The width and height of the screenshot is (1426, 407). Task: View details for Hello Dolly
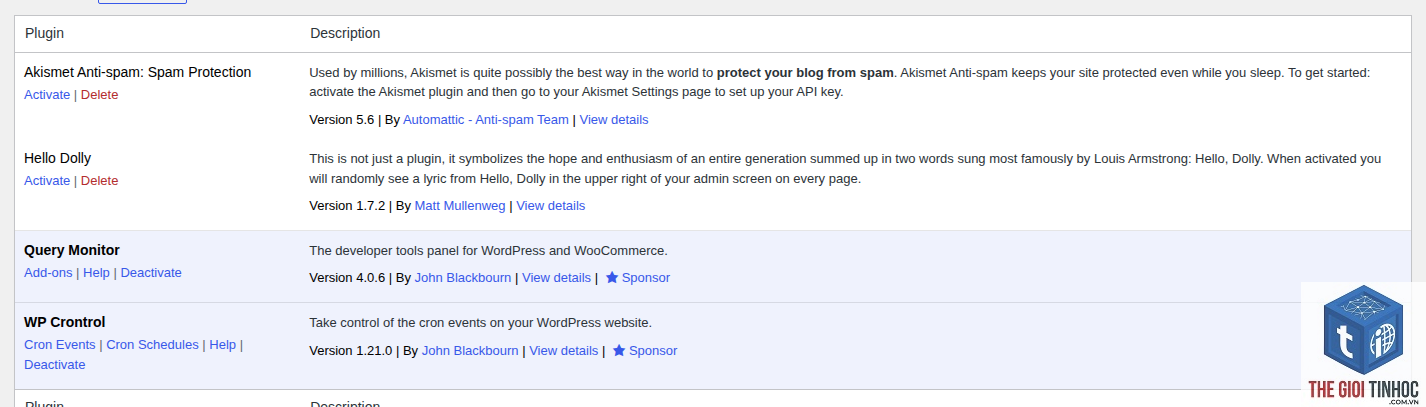[x=551, y=206]
